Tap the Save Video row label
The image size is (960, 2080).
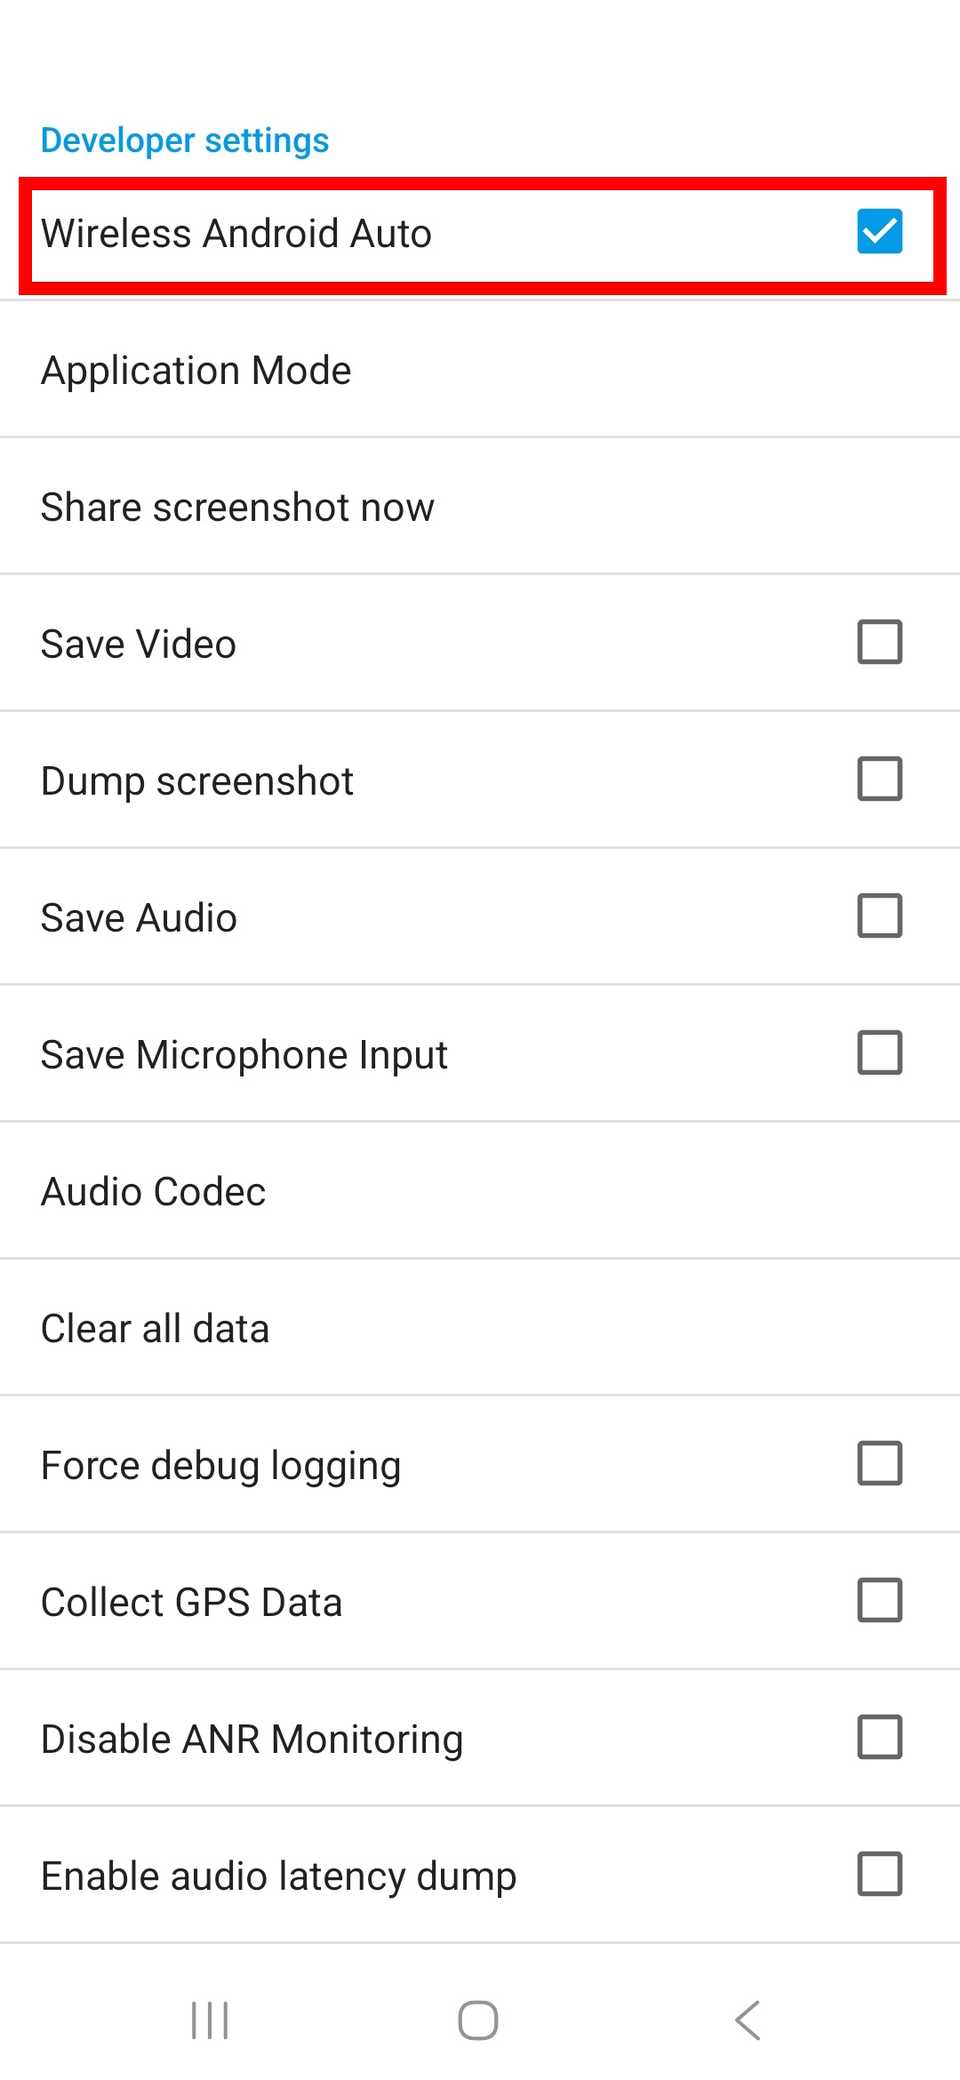pyautogui.click(x=138, y=645)
